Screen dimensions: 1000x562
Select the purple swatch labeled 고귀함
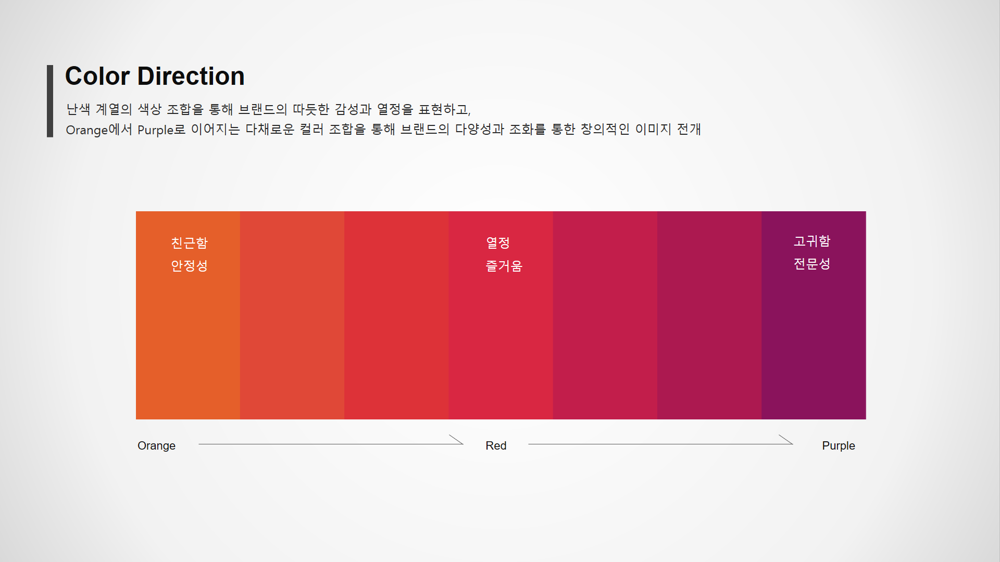pos(814,315)
